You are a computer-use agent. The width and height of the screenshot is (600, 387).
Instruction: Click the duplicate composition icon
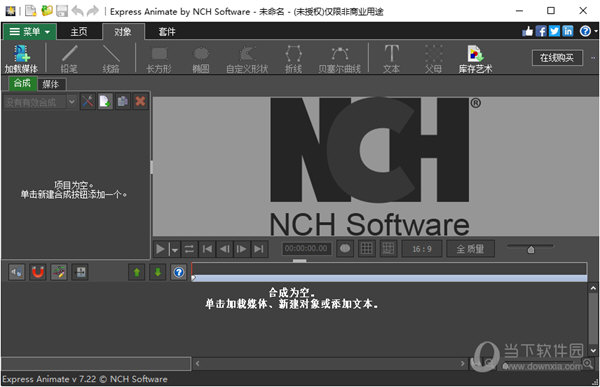click(123, 101)
